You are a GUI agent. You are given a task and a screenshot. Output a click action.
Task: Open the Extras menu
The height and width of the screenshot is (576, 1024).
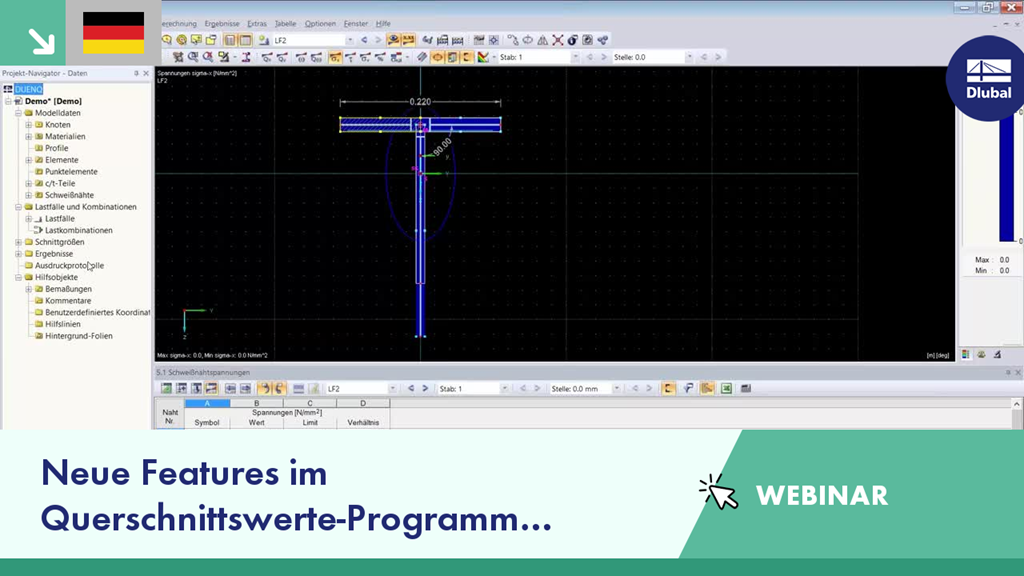click(x=257, y=24)
